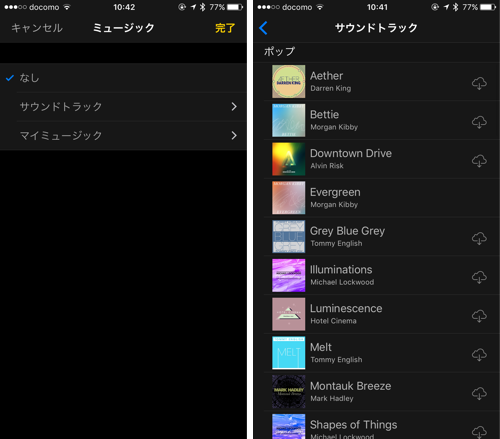Download the Aether track via cloud icon
Viewport: 500px width, 439px height.
pos(479,83)
